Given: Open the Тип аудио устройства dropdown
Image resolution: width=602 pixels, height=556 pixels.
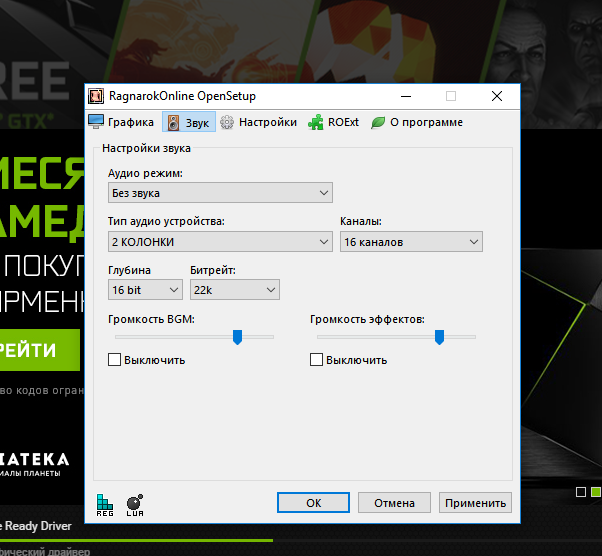Looking at the screenshot, I should [x=220, y=242].
